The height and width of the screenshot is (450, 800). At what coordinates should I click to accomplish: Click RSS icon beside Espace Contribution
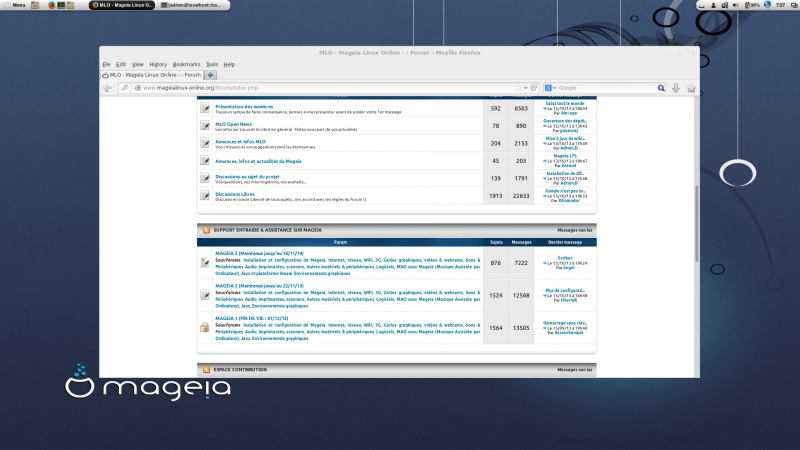[206, 369]
